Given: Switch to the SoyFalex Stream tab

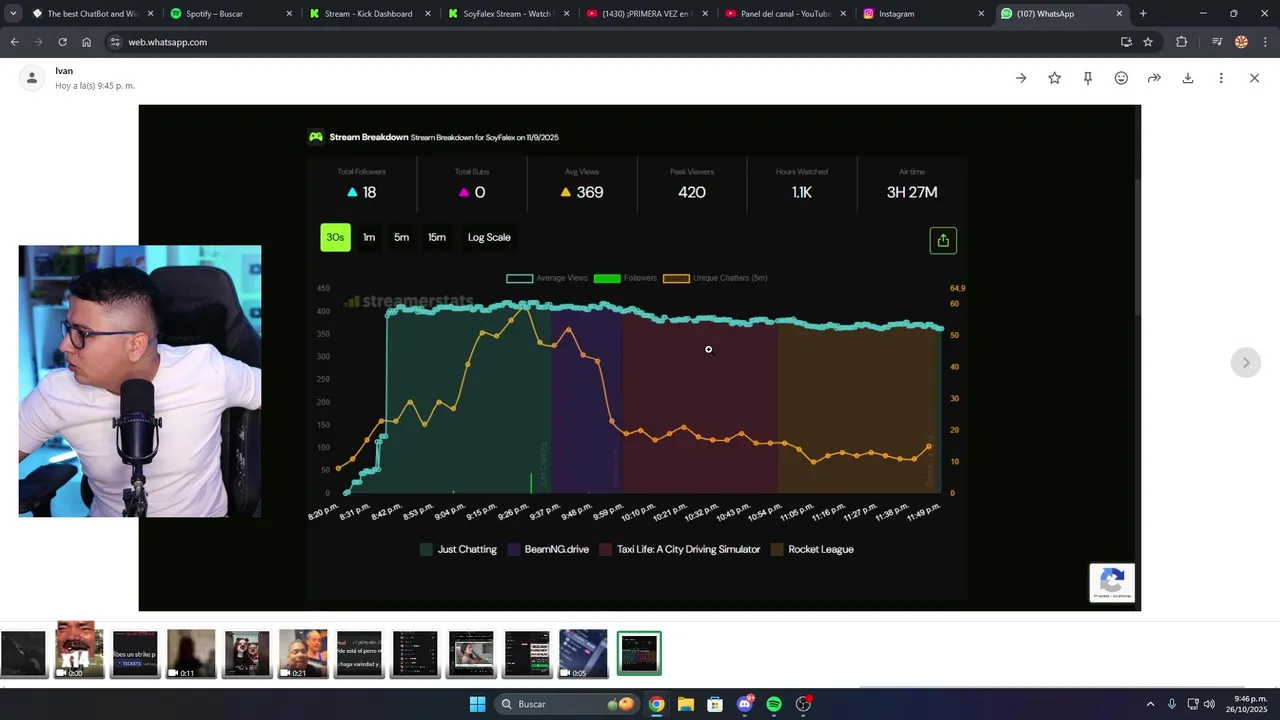Looking at the screenshot, I should click(x=507, y=14).
